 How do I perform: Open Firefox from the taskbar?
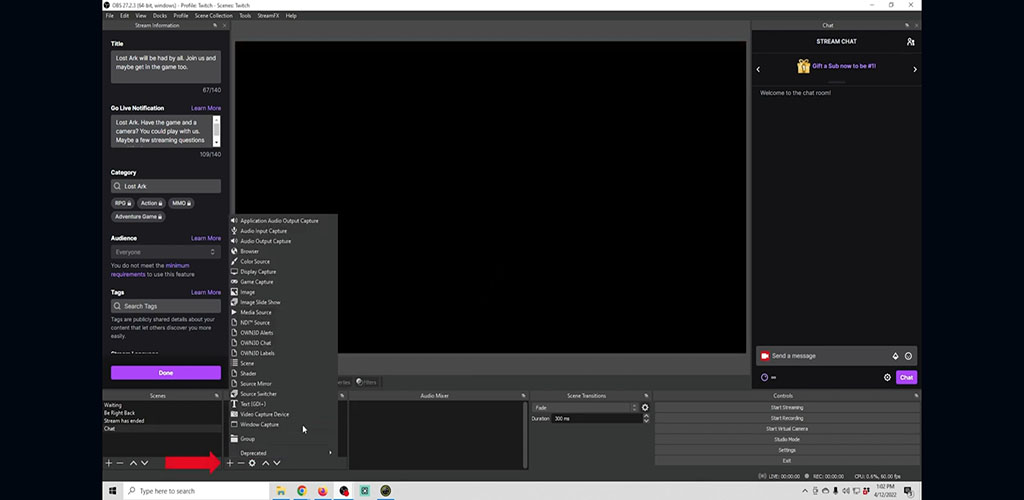[x=323, y=491]
